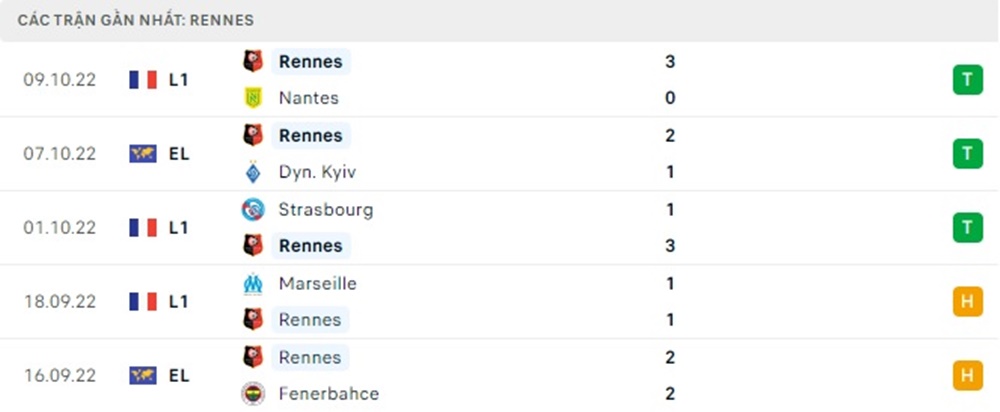The height and width of the screenshot is (412, 1000).
Task: Click Rennes crest in the Nantes match
Action: [x=253, y=62]
